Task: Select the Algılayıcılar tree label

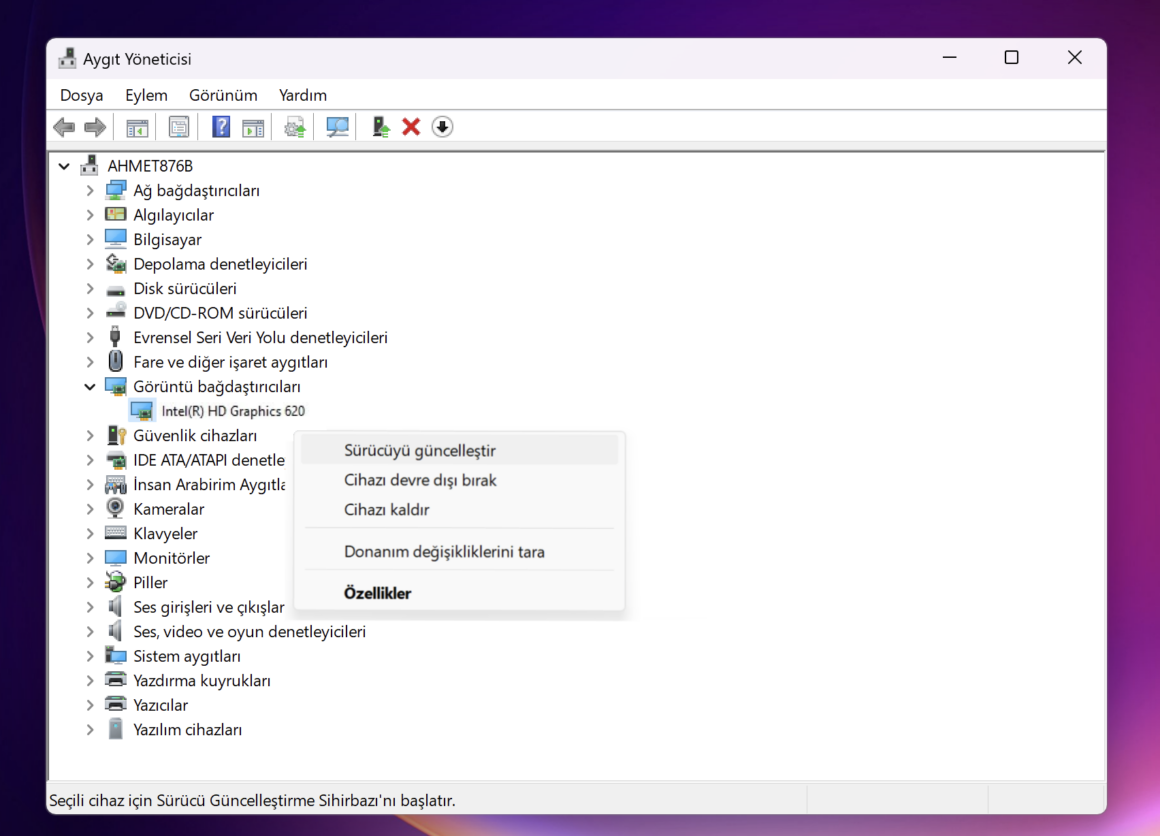Action: coord(173,215)
